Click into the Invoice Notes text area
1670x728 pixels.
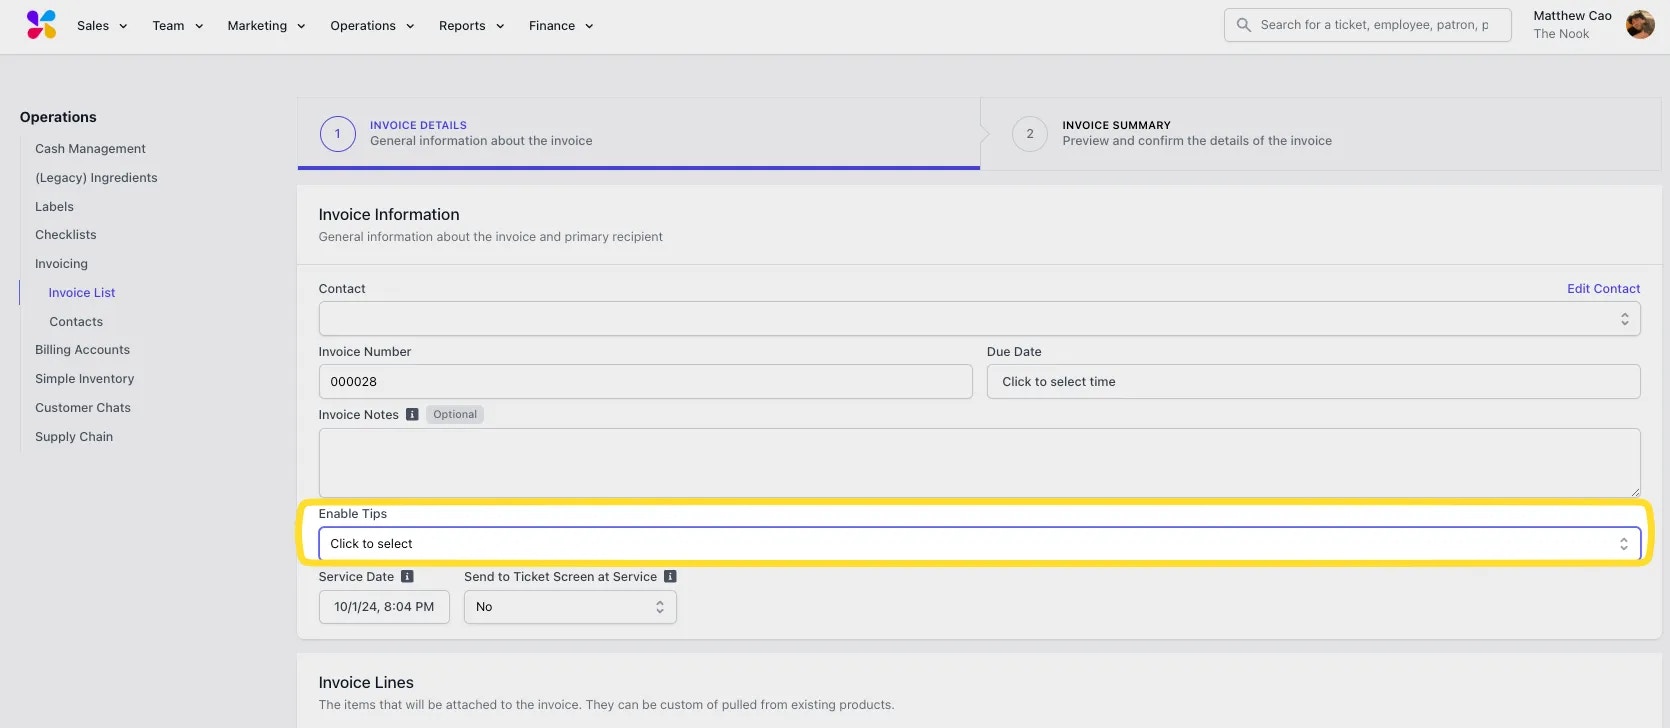coord(979,462)
